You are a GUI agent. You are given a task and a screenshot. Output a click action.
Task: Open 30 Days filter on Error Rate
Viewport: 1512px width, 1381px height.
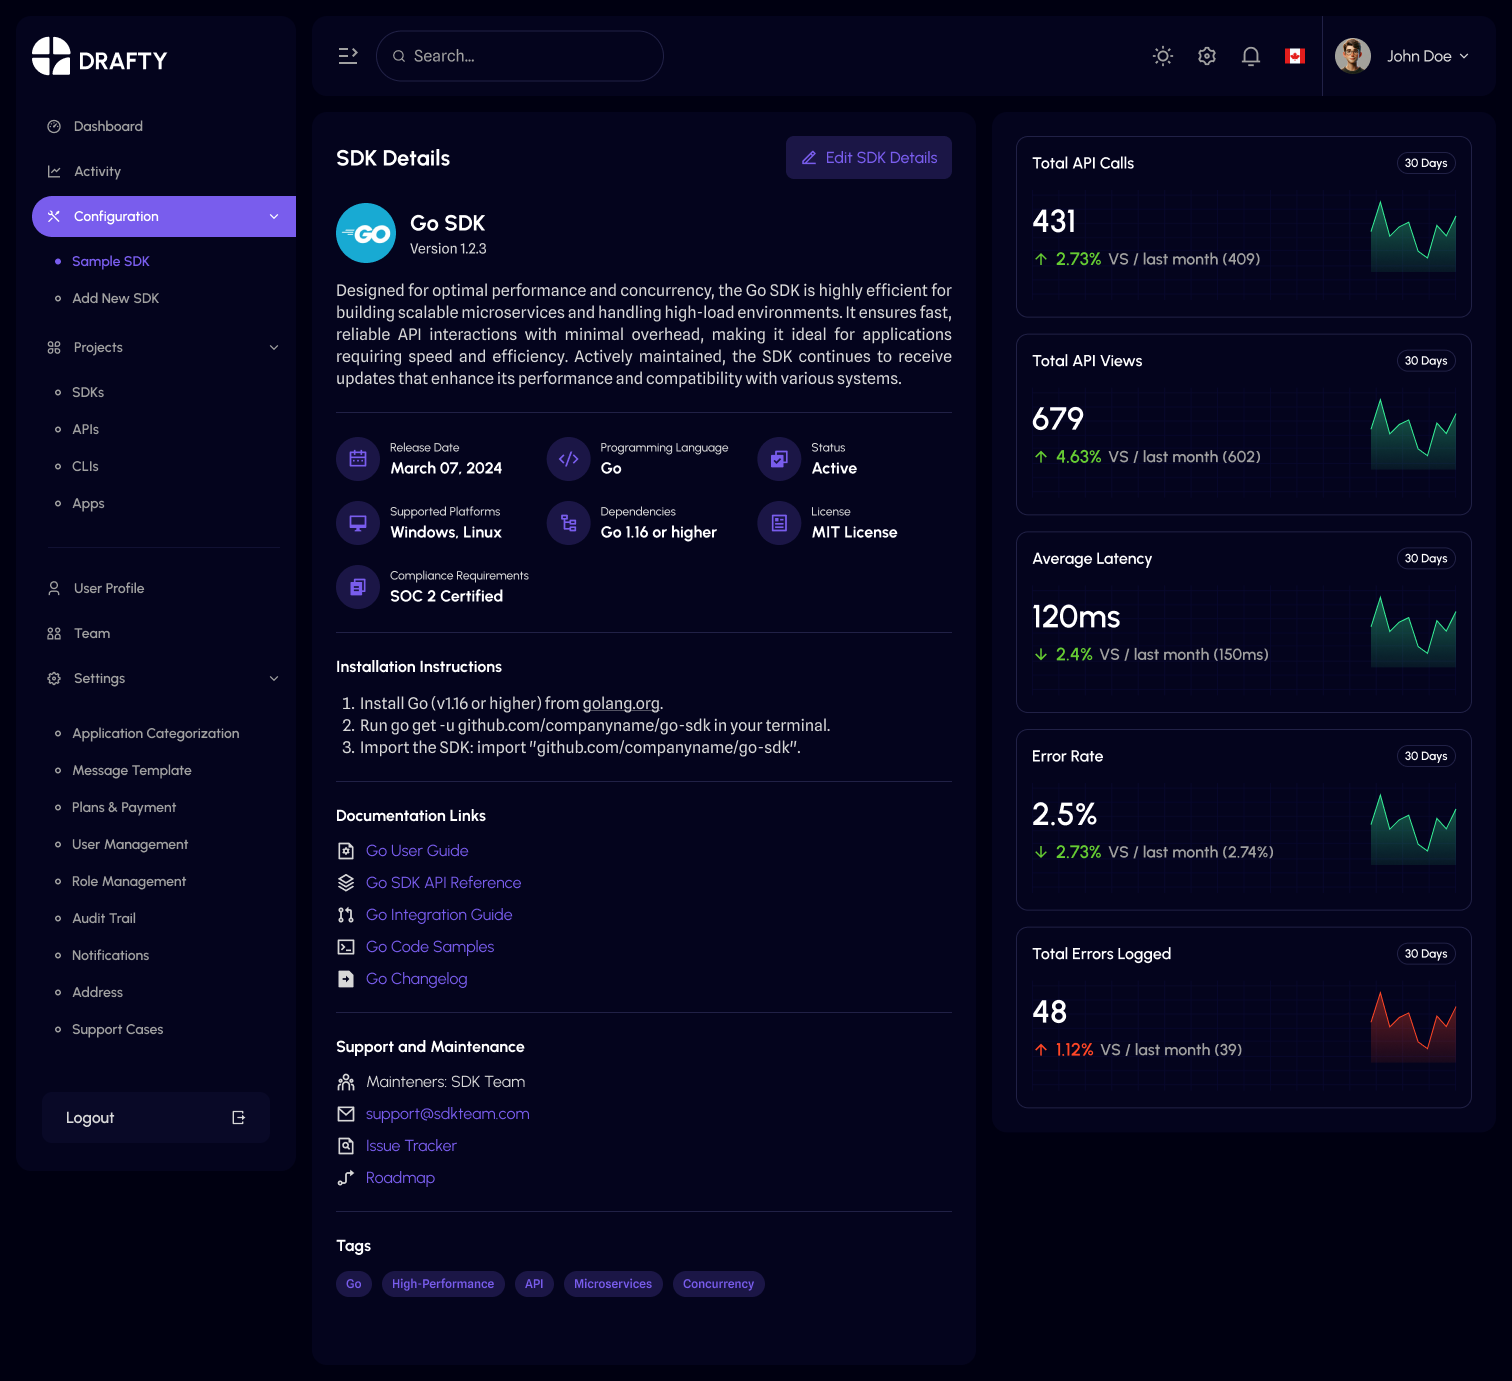(1426, 756)
